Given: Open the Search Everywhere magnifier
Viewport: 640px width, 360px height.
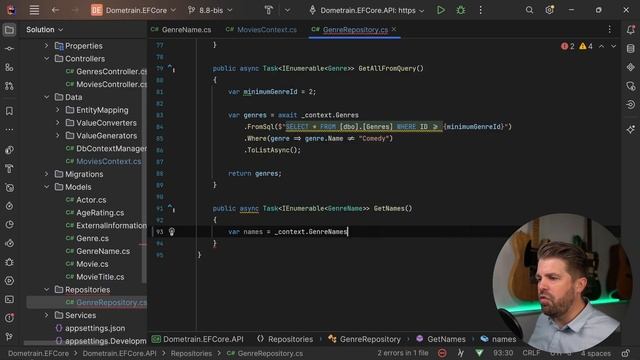Looking at the screenshot, I should [x=529, y=10].
